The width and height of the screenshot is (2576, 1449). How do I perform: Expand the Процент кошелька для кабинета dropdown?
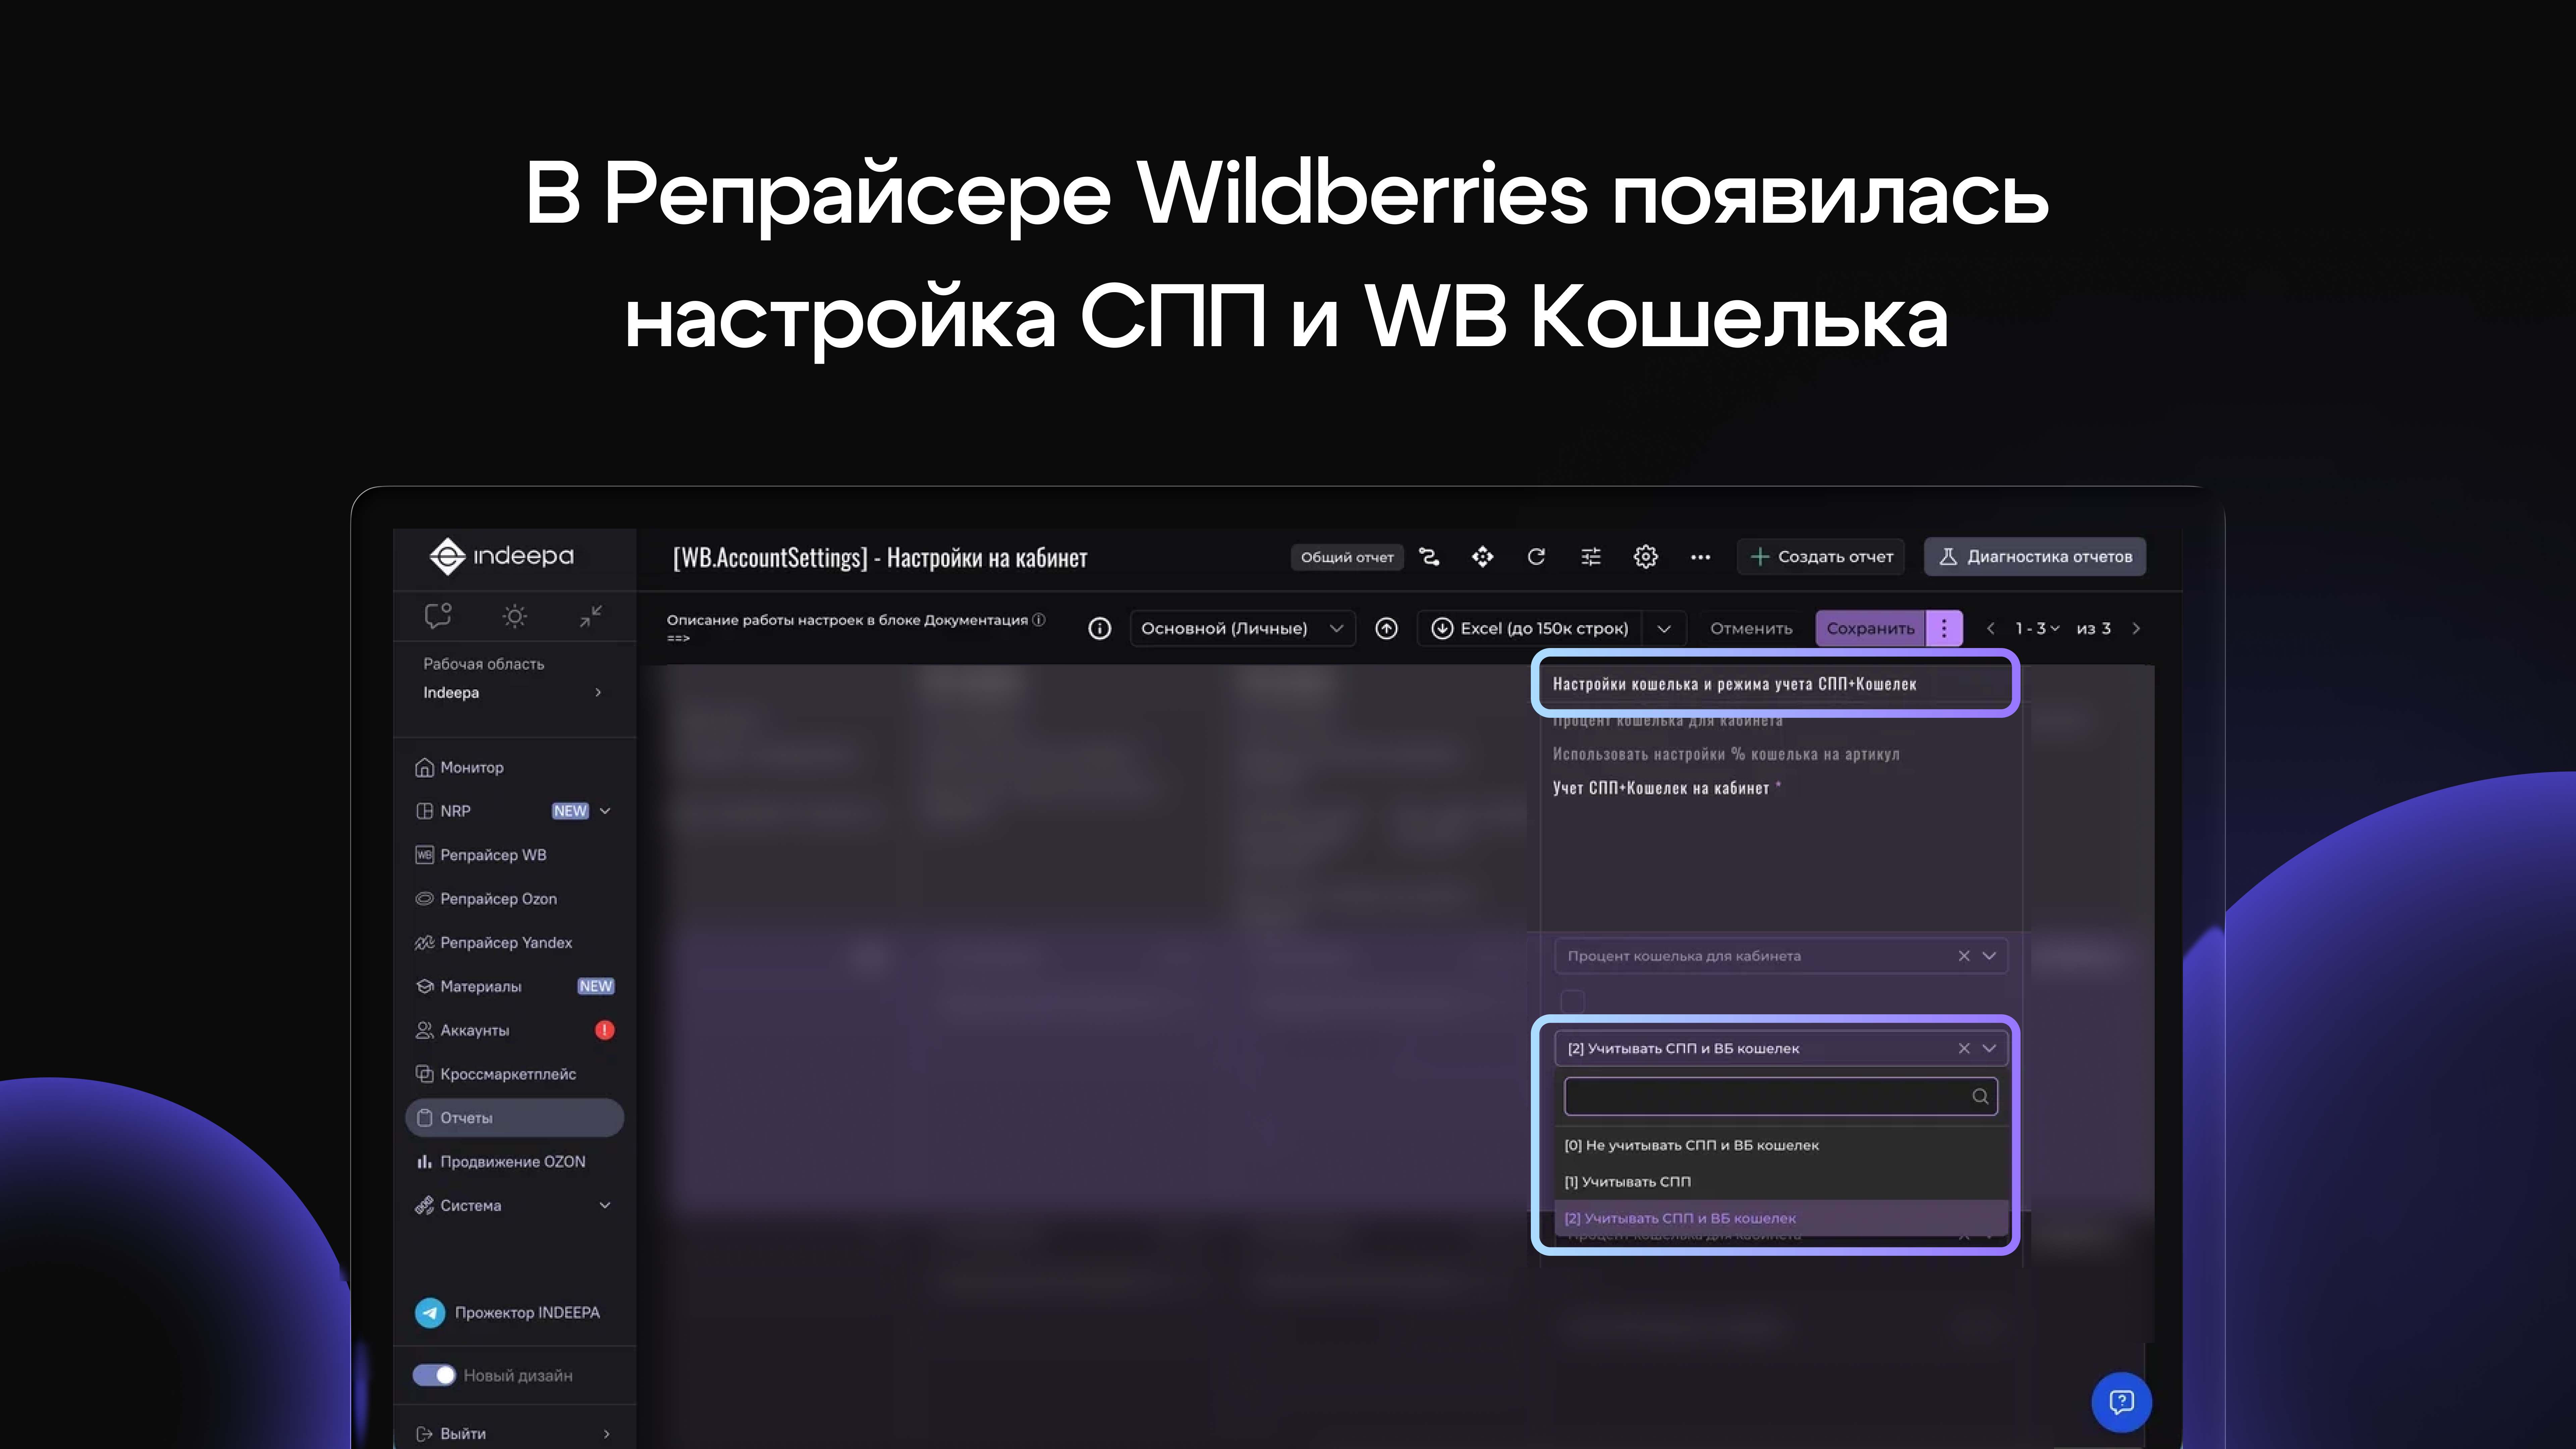click(1989, 956)
